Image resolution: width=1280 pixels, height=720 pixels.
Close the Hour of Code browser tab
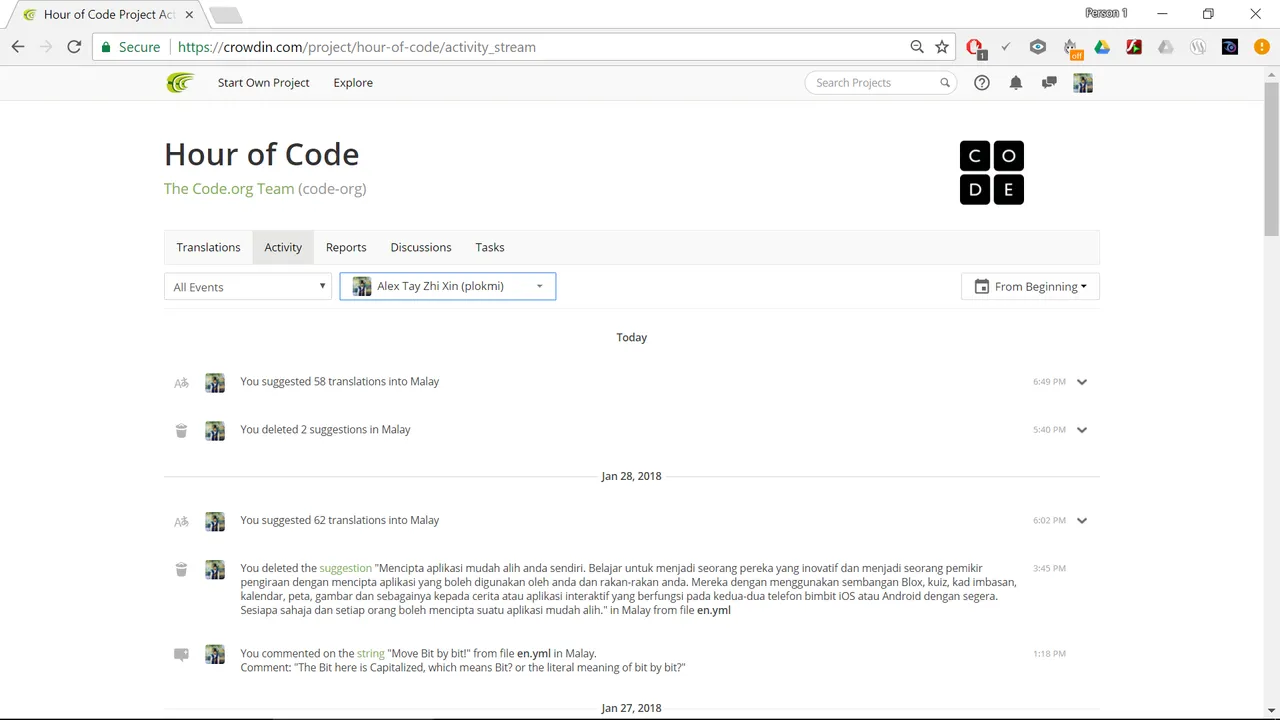pyautogui.click(x=189, y=15)
